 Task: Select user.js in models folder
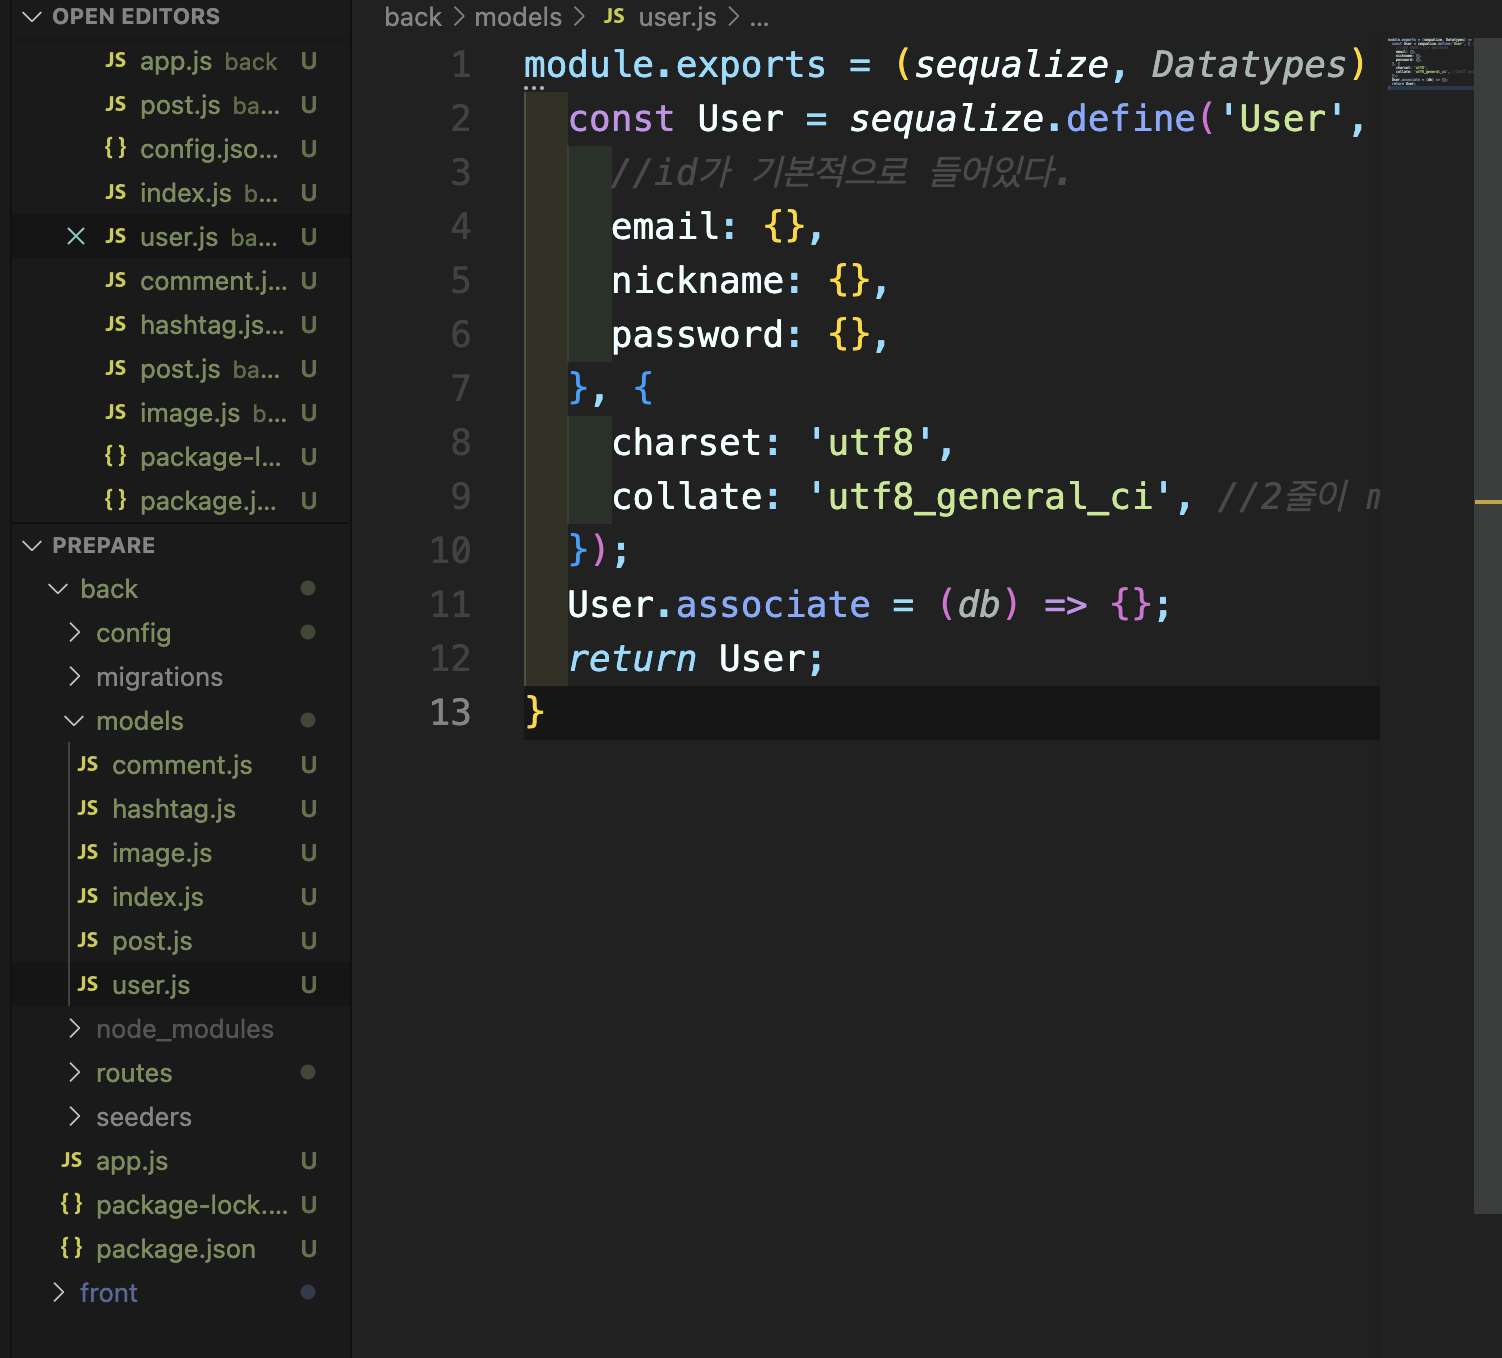pyautogui.click(x=181, y=985)
